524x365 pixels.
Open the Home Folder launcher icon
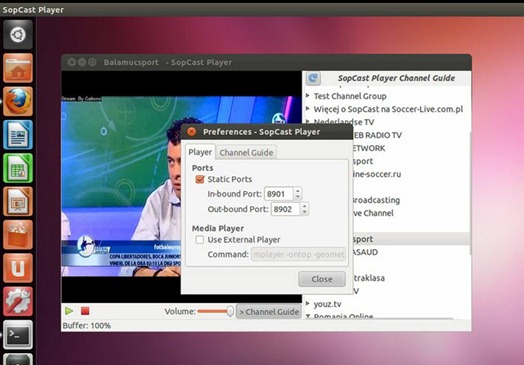[x=18, y=68]
